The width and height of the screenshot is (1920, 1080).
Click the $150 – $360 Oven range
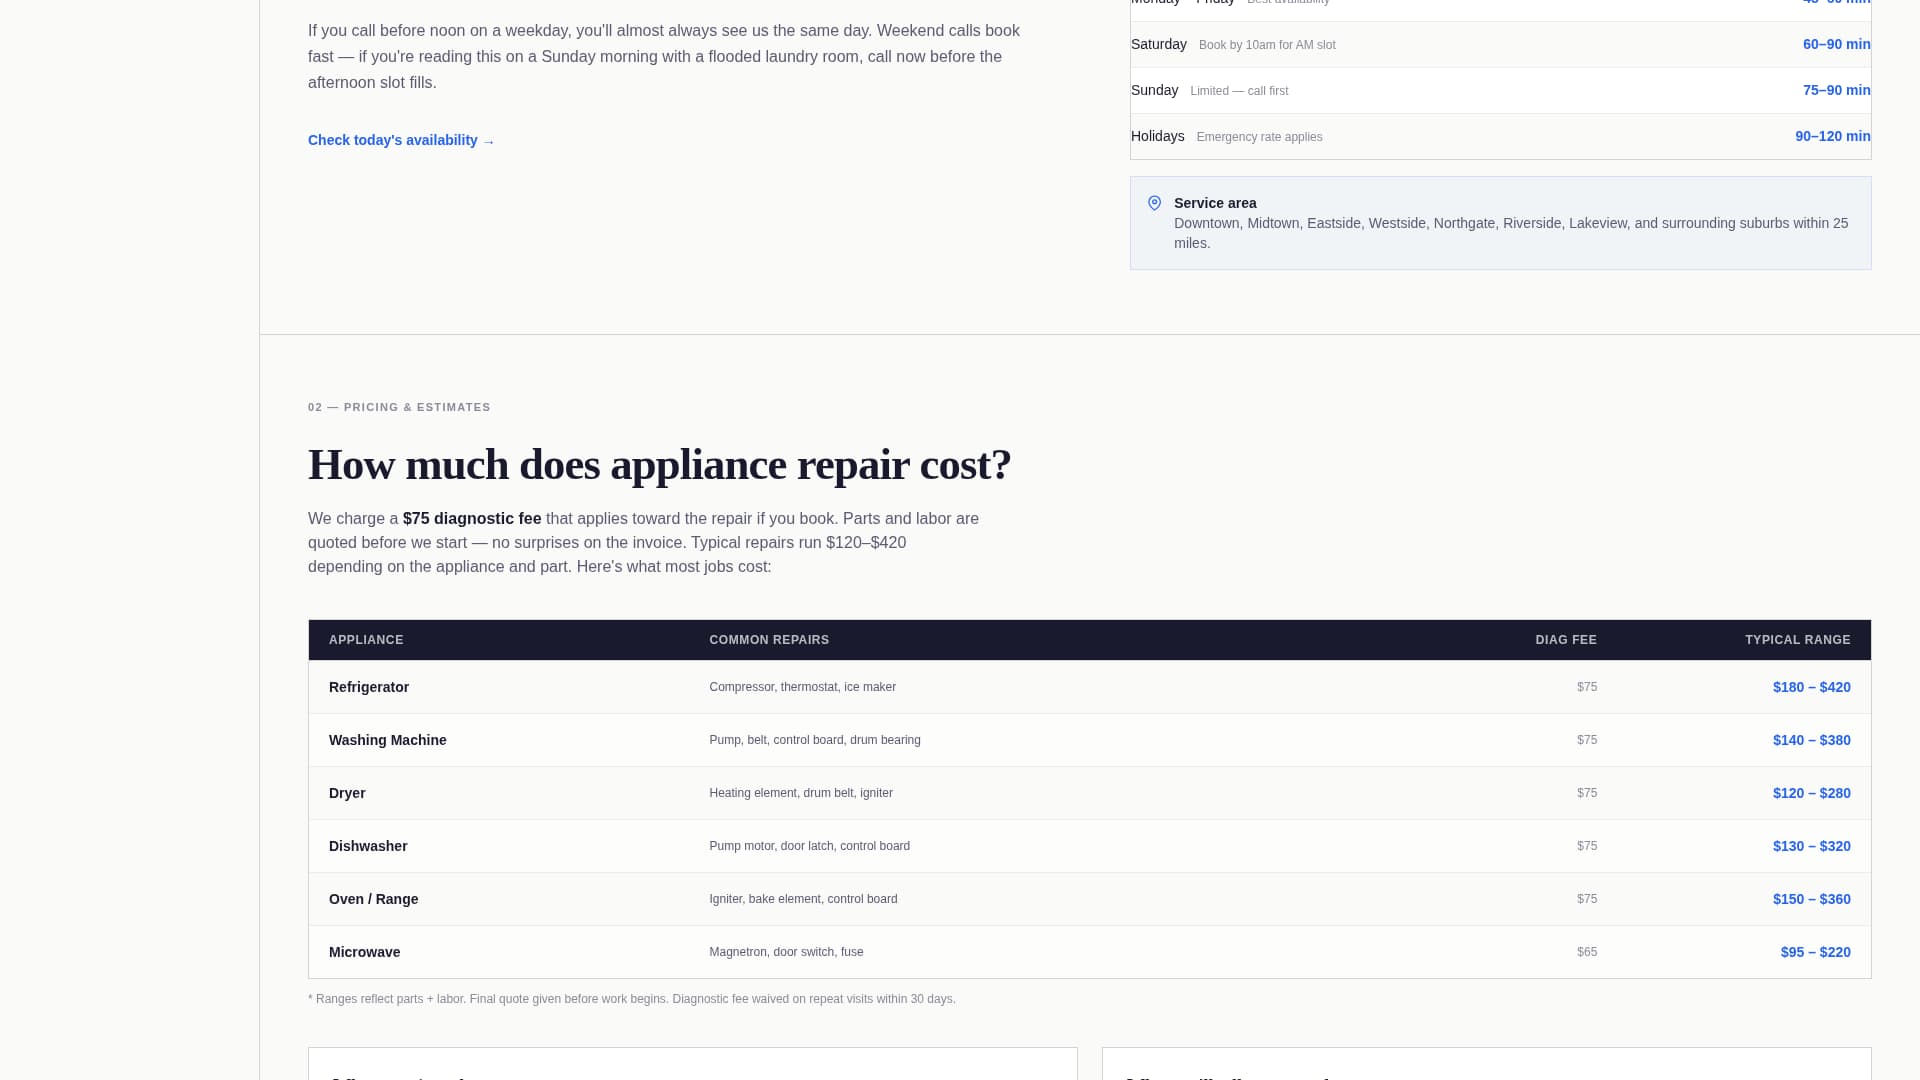[x=1811, y=899]
